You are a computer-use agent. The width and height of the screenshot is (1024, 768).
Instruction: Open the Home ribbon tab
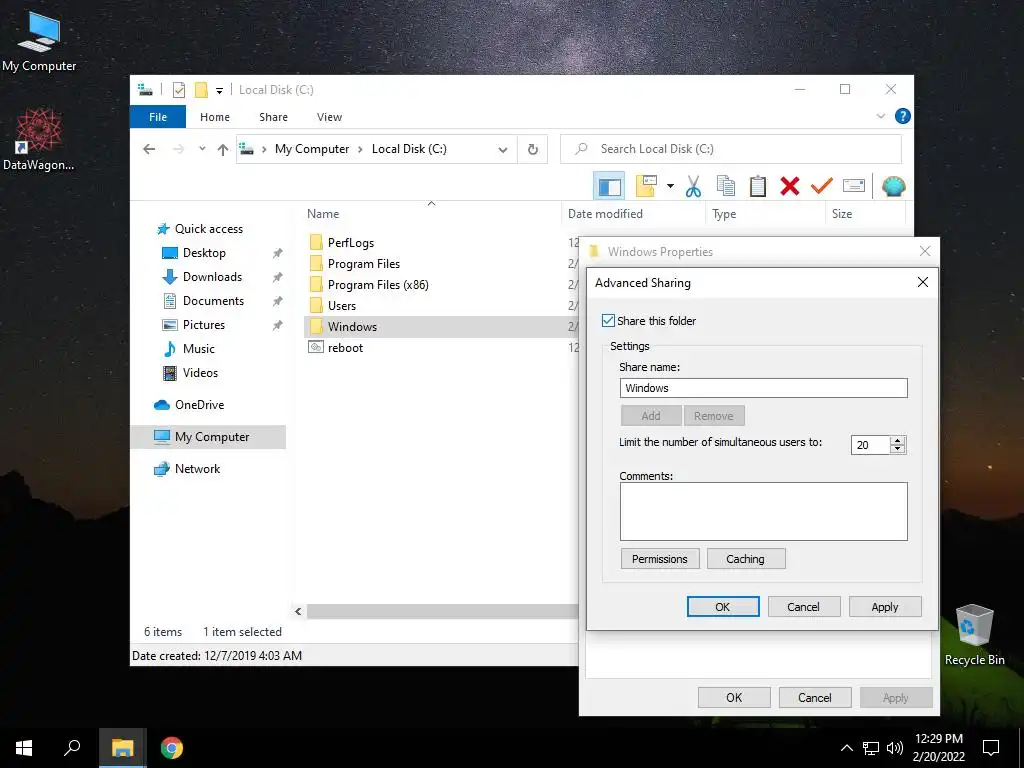[x=215, y=117]
